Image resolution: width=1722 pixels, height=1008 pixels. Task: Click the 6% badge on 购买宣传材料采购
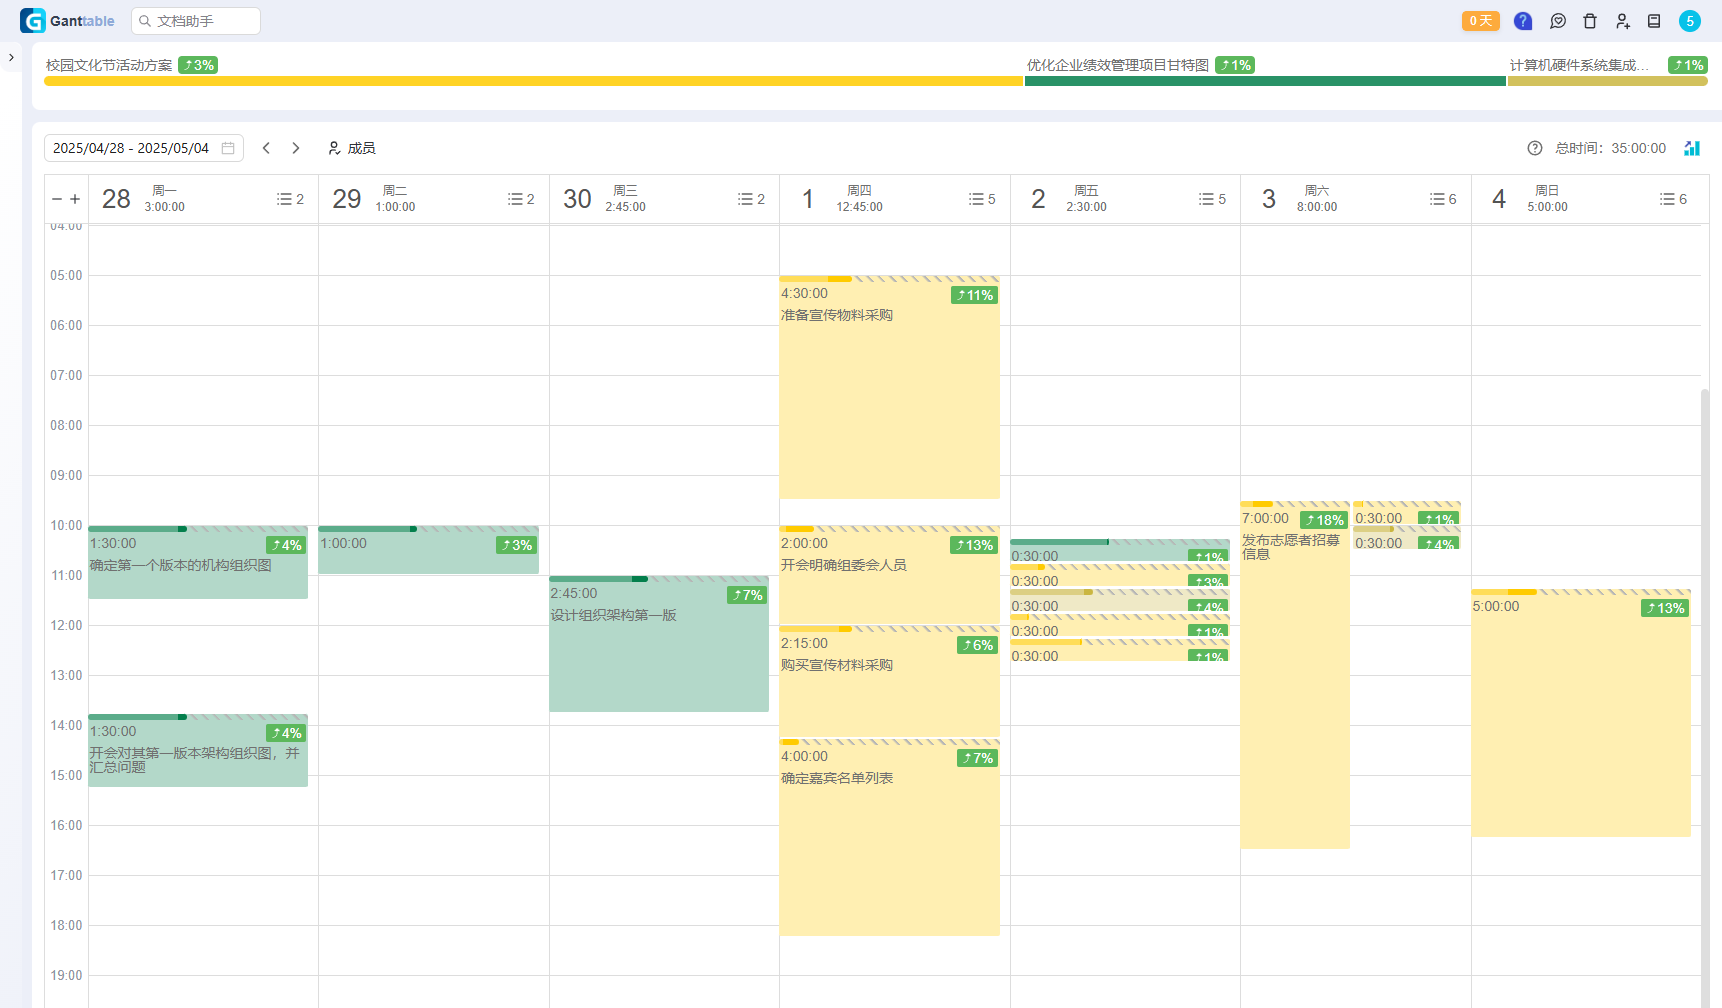coord(978,645)
